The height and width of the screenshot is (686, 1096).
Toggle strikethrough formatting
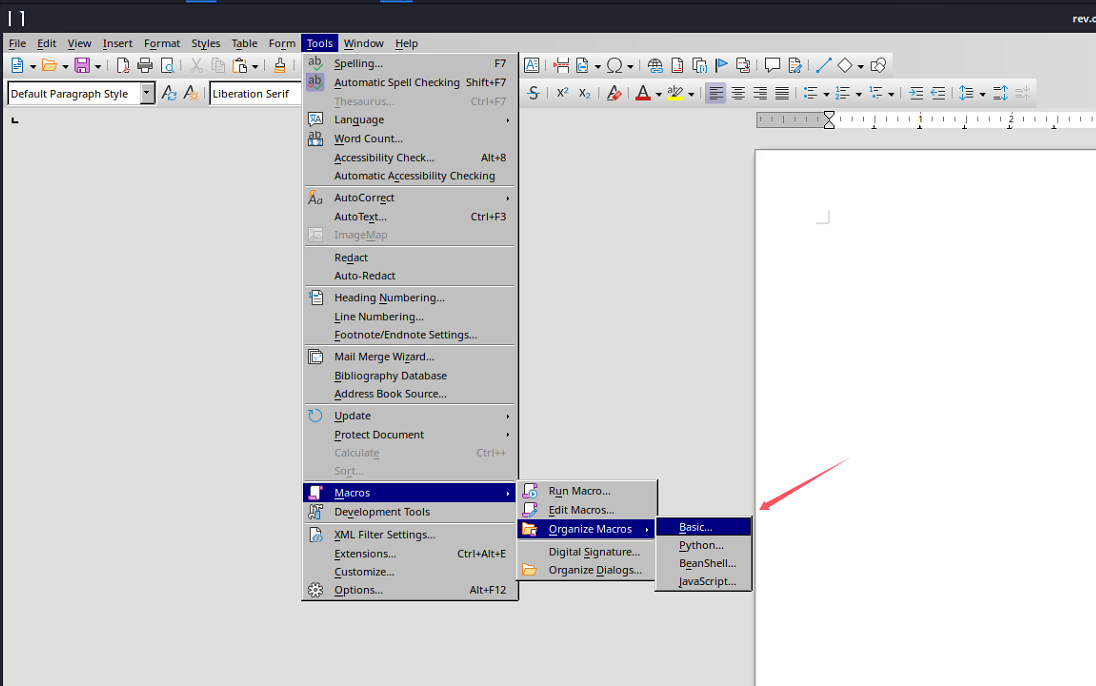point(534,93)
